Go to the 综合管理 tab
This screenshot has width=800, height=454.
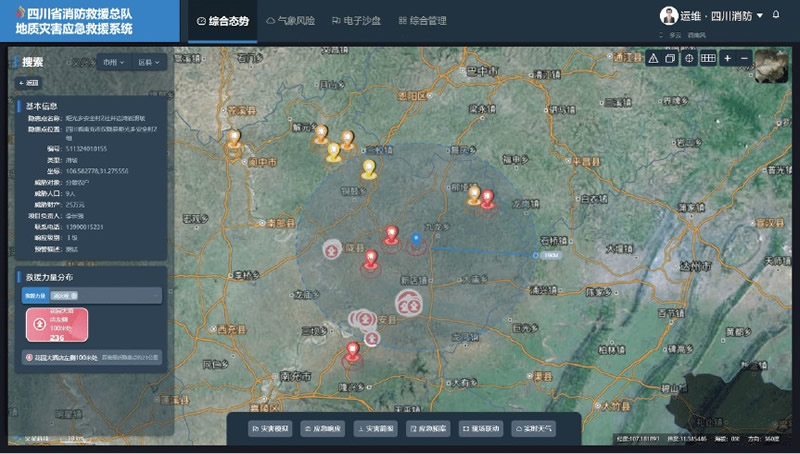[x=422, y=21]
